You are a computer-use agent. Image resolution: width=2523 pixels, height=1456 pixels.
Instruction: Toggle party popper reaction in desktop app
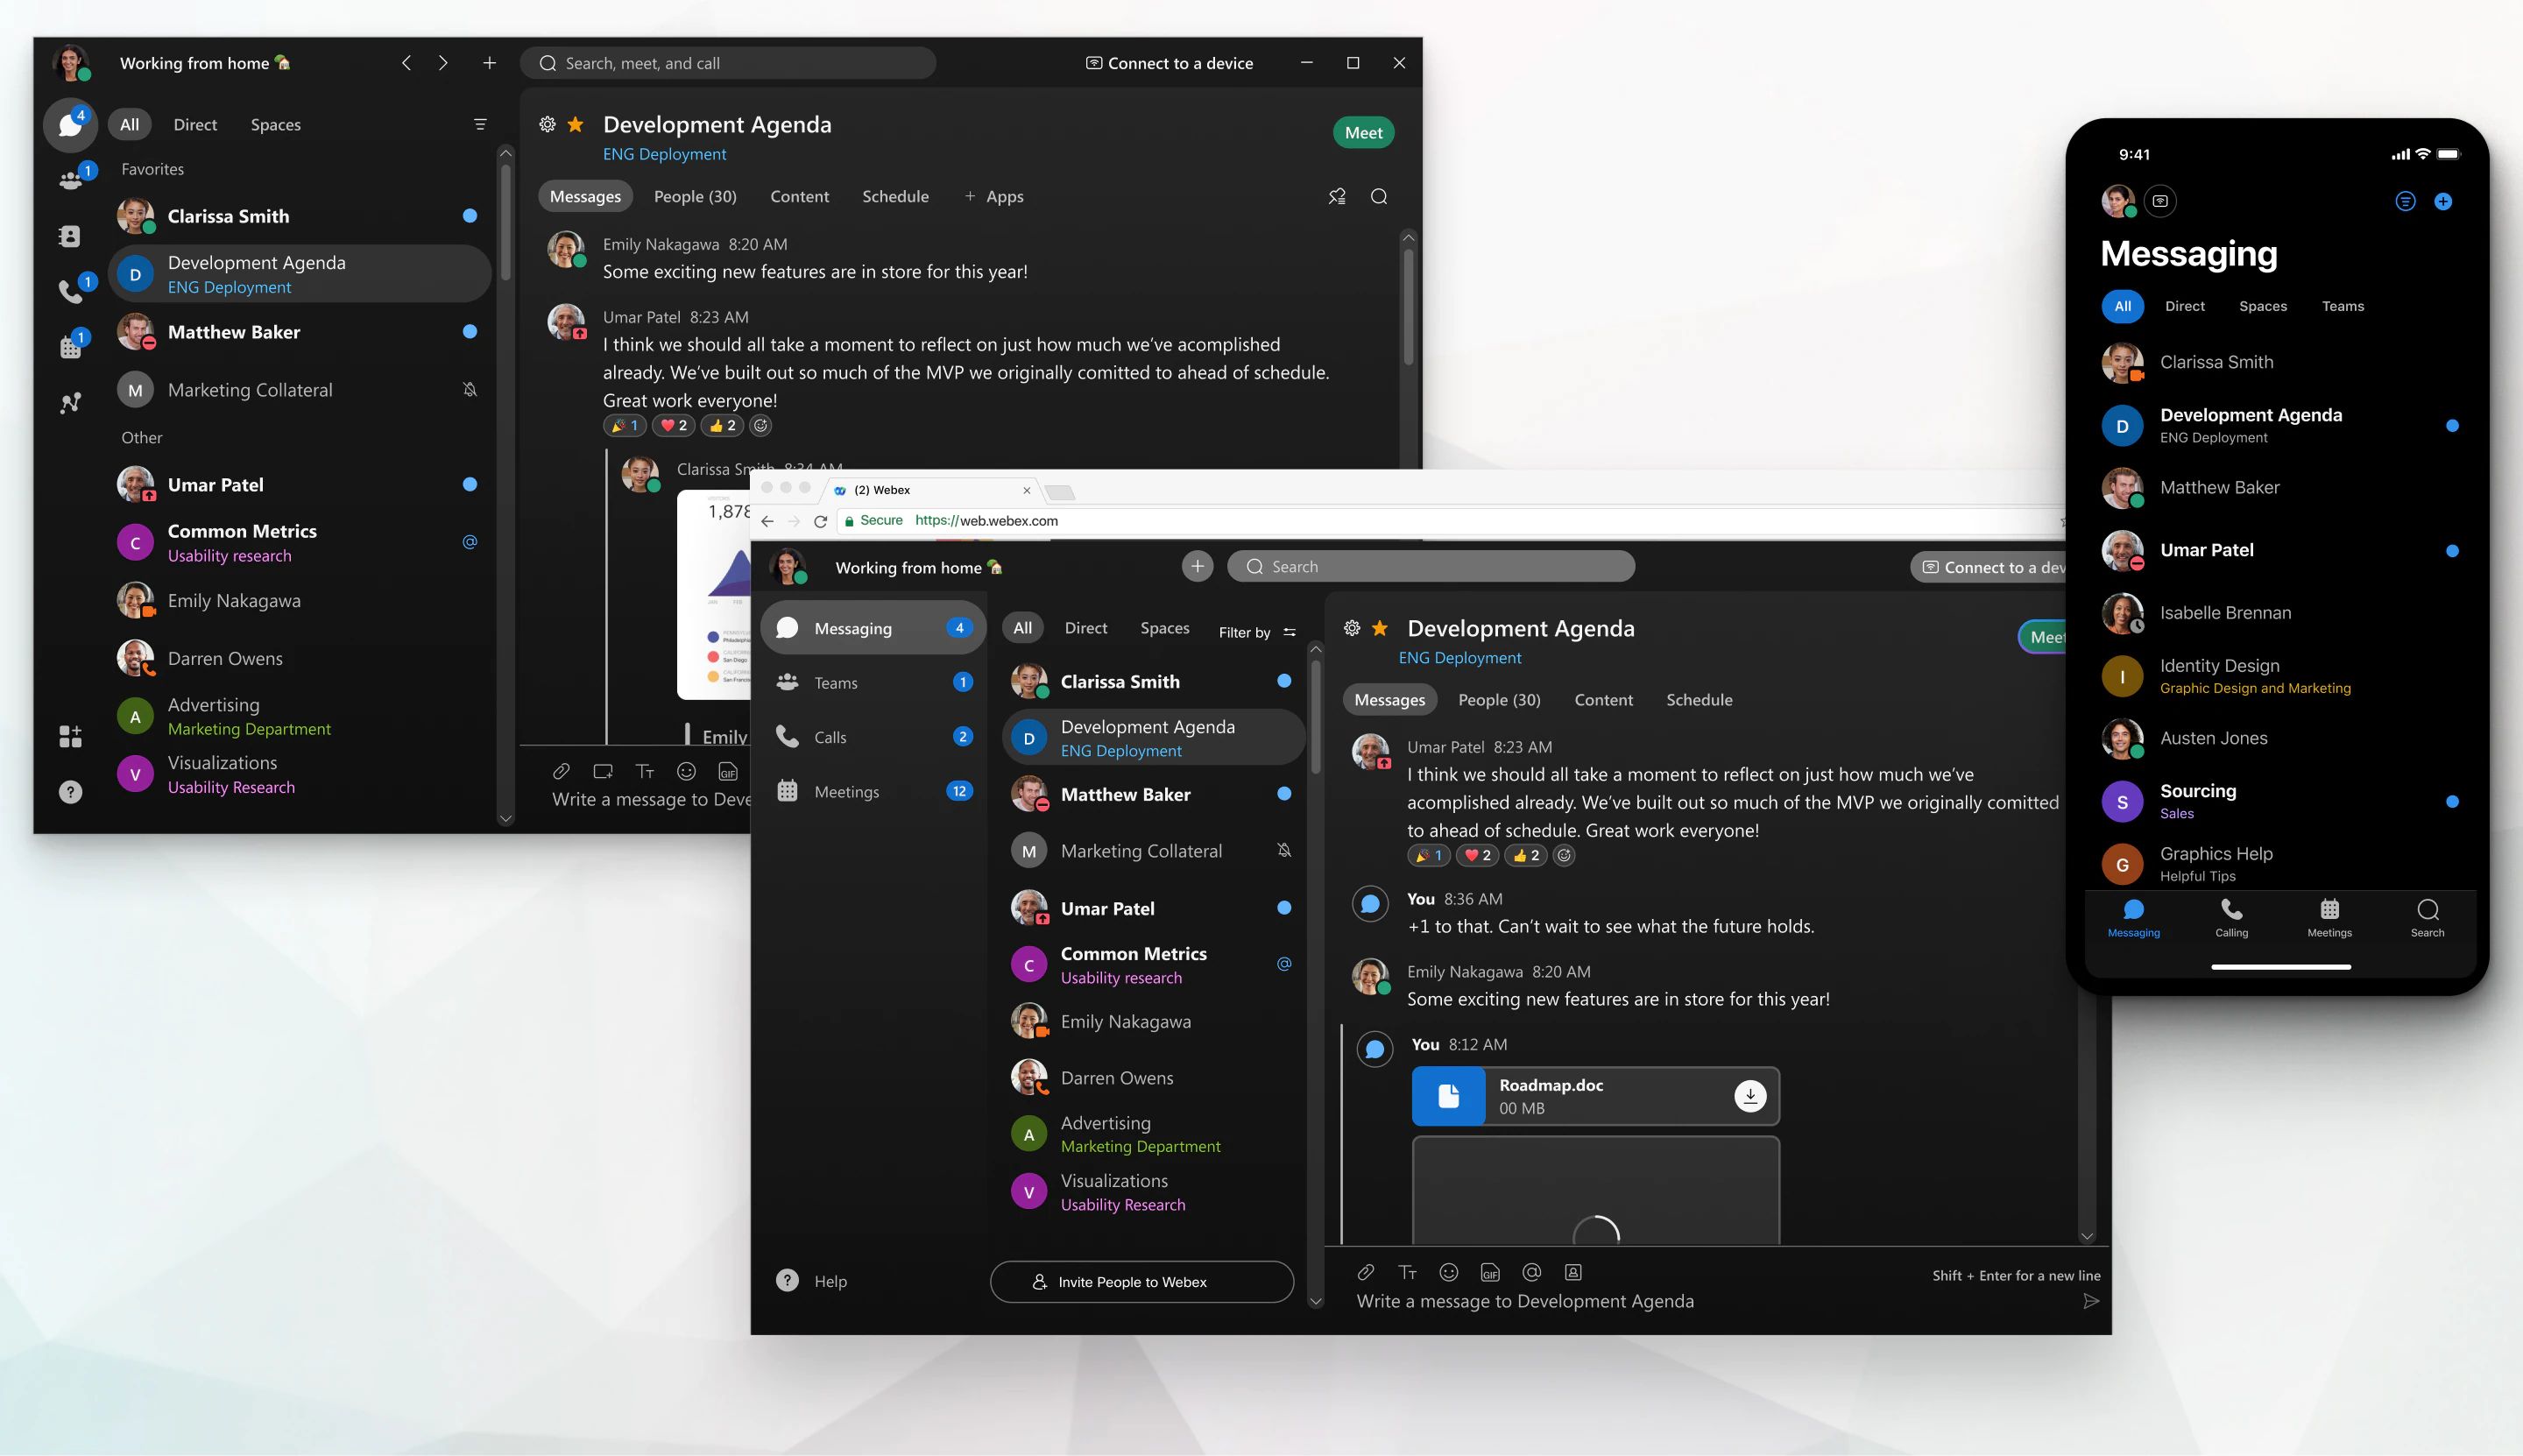tap(624, 425)
